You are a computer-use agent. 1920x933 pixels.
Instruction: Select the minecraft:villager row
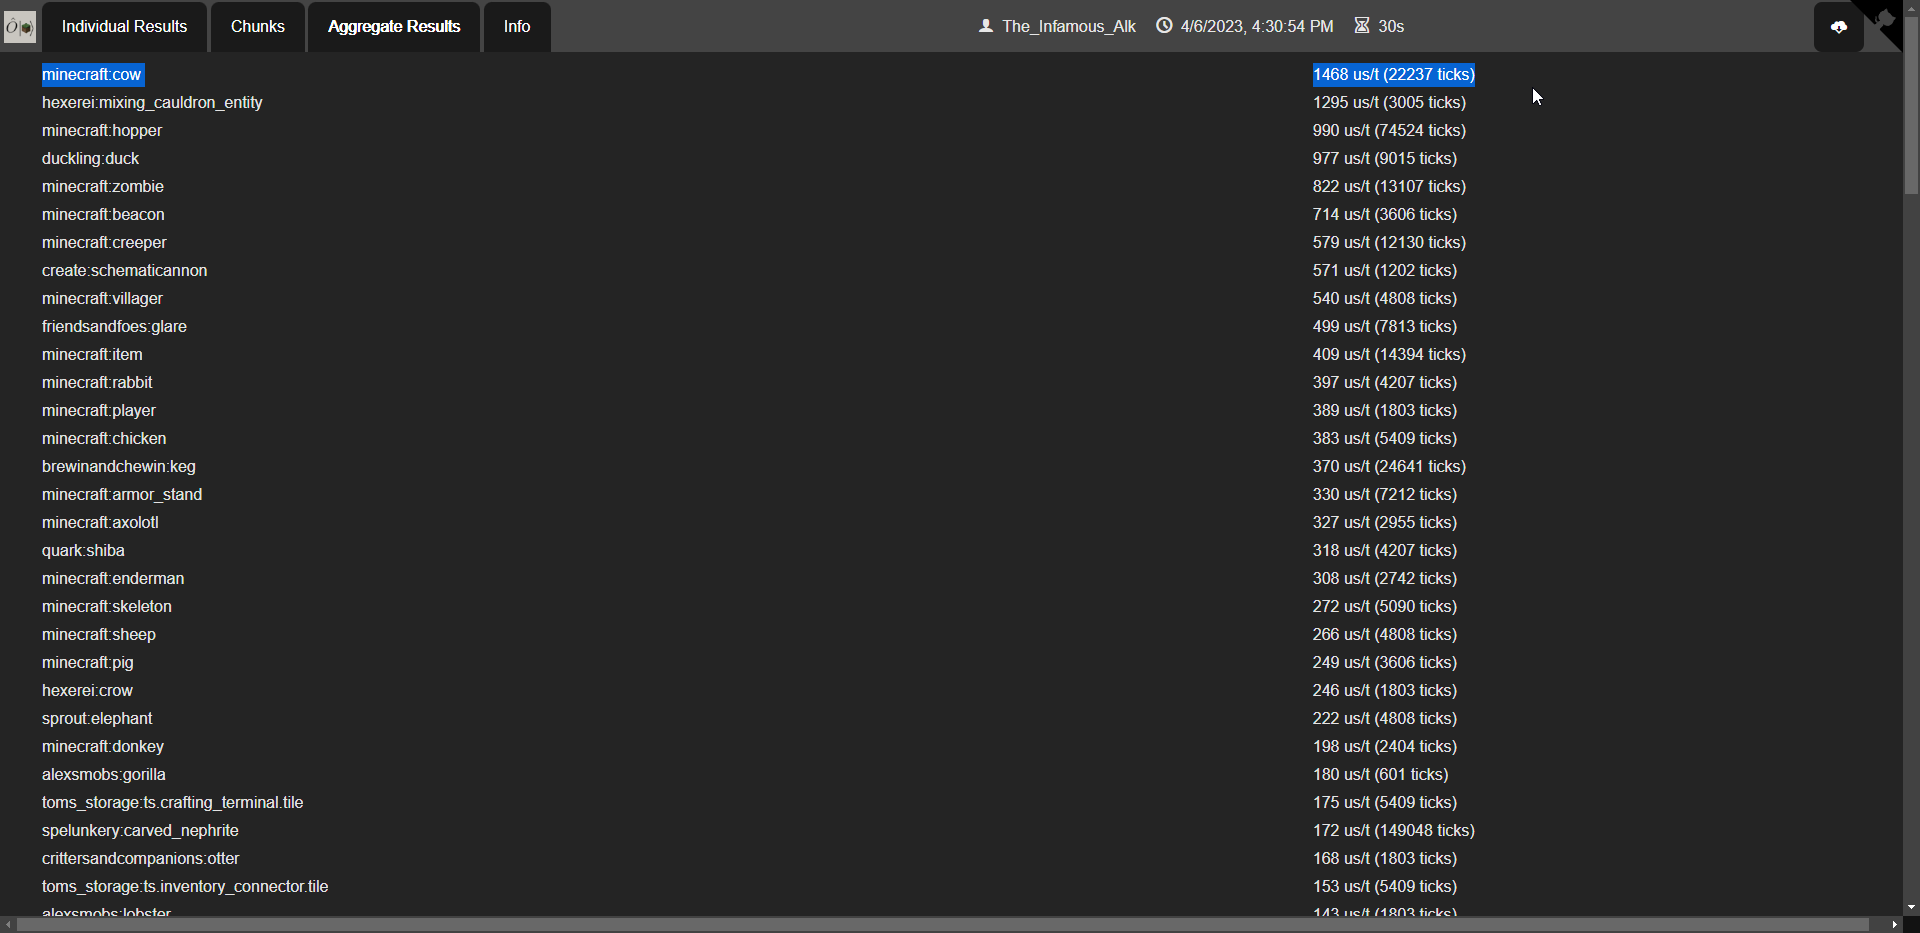coord(102,299)
